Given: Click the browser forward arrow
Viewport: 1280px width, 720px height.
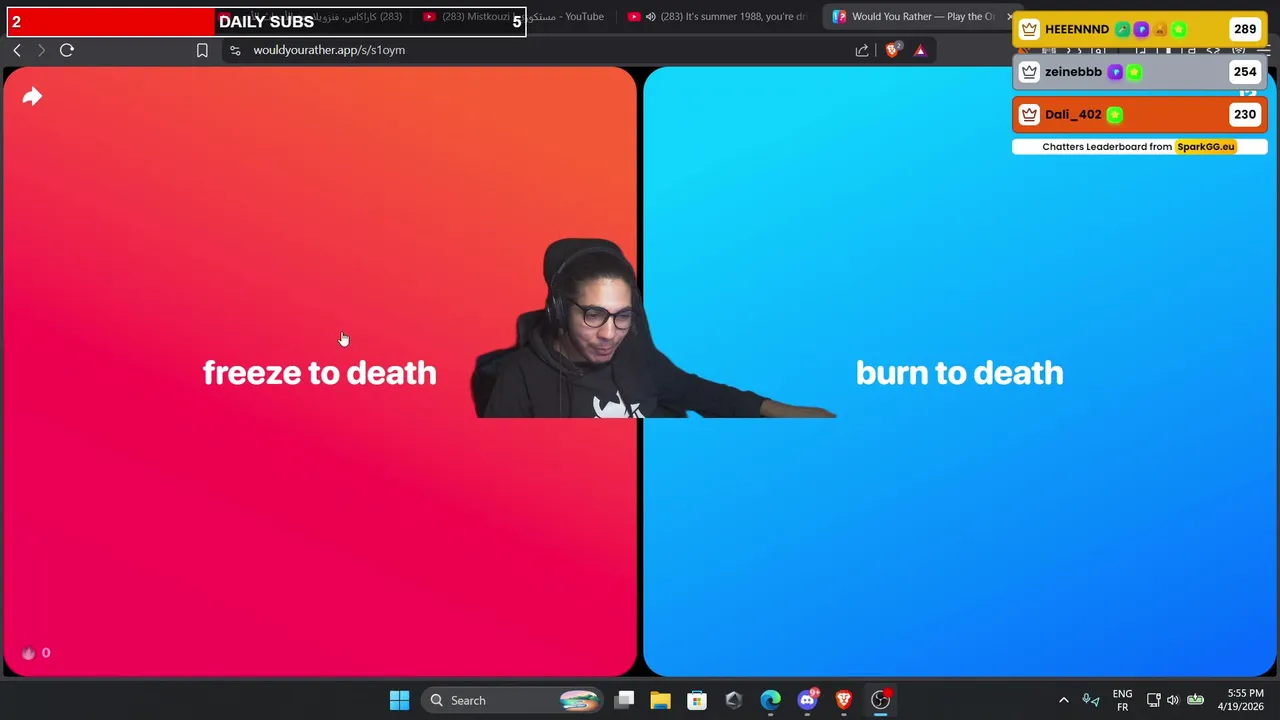Looking at the screenshot, I should [x=41, y=50].
